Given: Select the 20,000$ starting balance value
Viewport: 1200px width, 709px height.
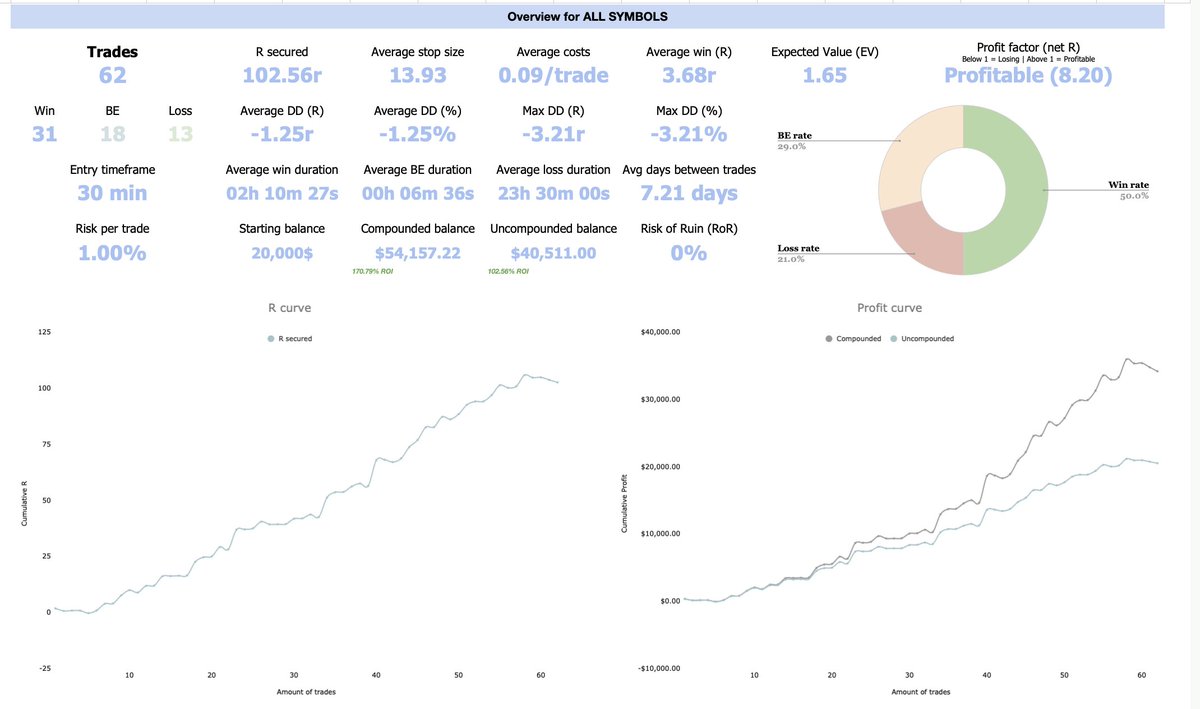Looking at the screenshot, I should click(x=282, y=253).
